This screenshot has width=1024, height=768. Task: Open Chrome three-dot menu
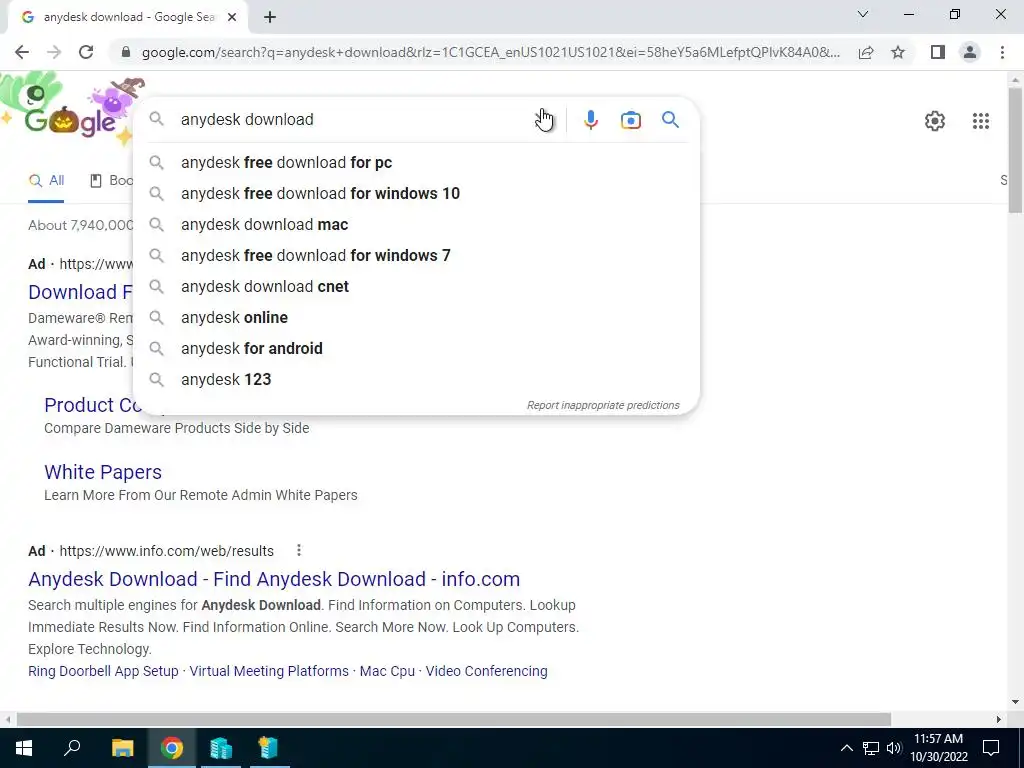pos(1002,52)
